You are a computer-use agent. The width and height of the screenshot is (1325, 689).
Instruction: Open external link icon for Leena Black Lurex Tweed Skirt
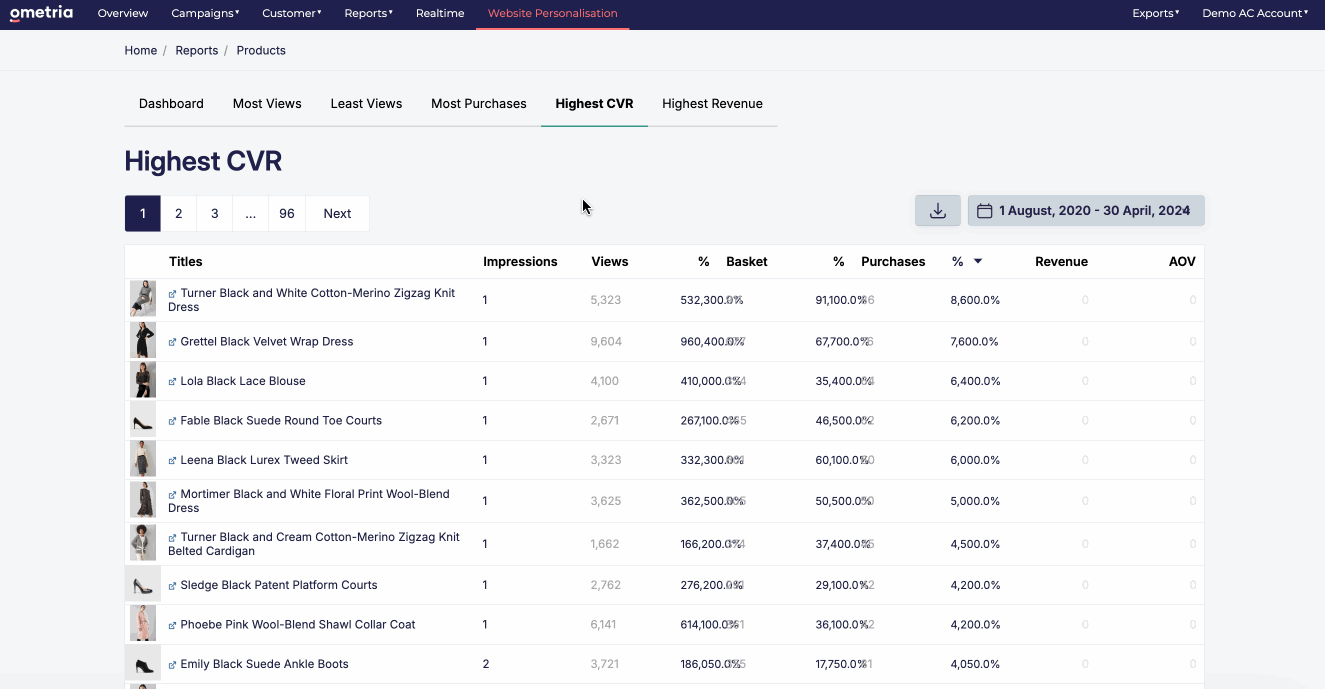coord(173,461)
